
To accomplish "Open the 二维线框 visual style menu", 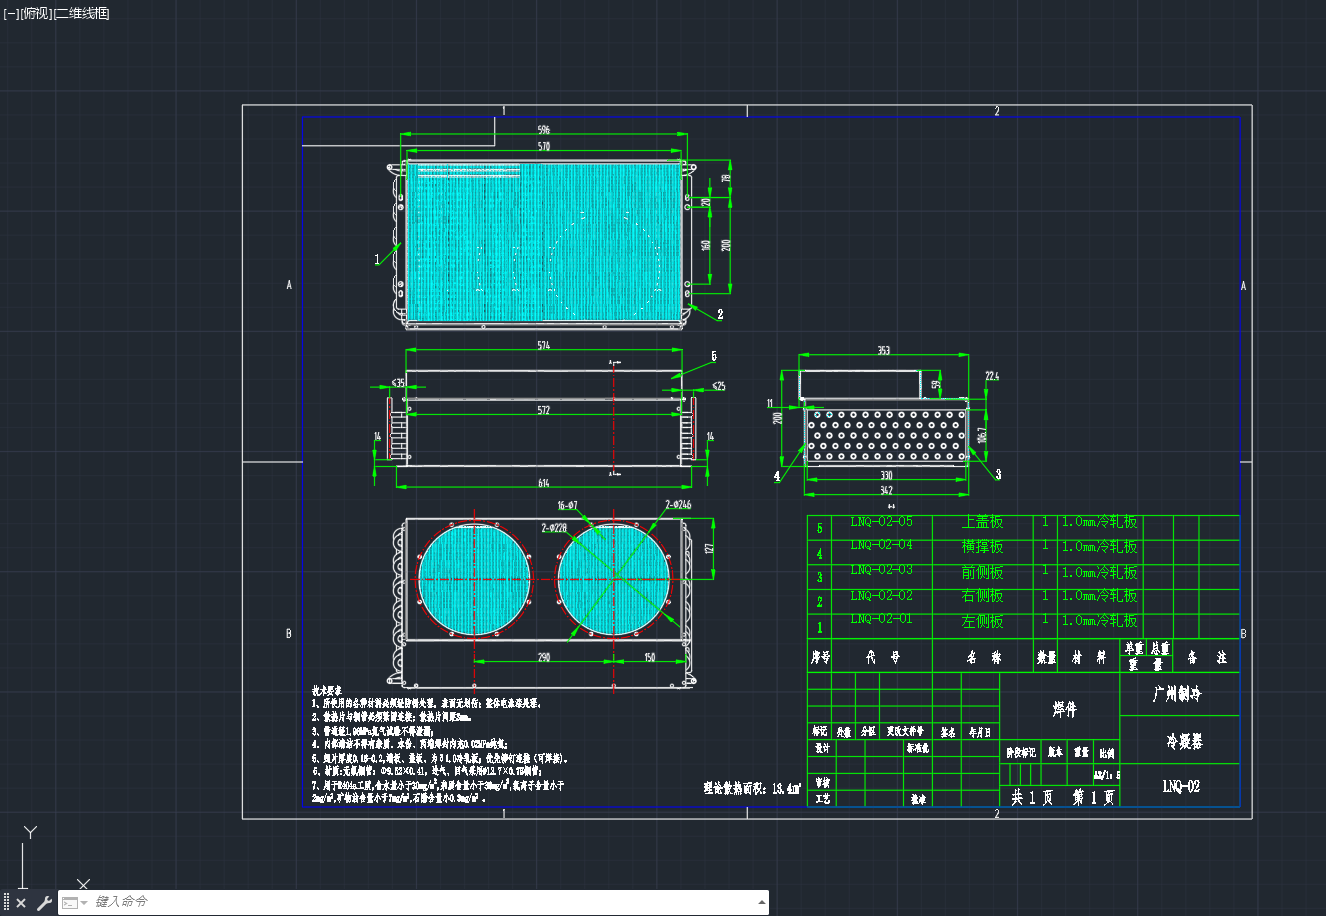I will click(x=82, y=13).
